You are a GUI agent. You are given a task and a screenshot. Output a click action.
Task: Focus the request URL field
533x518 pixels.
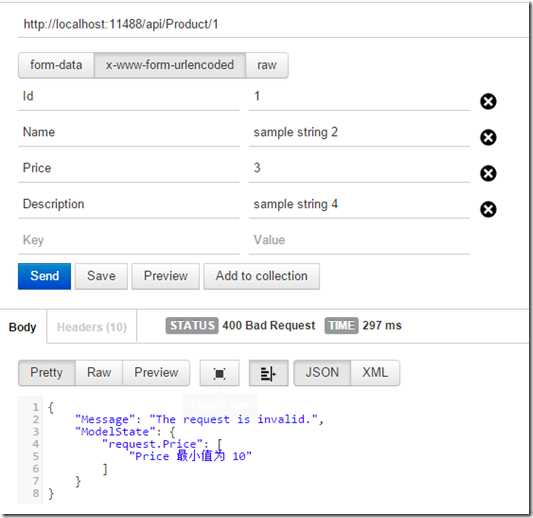click(272, 24)
